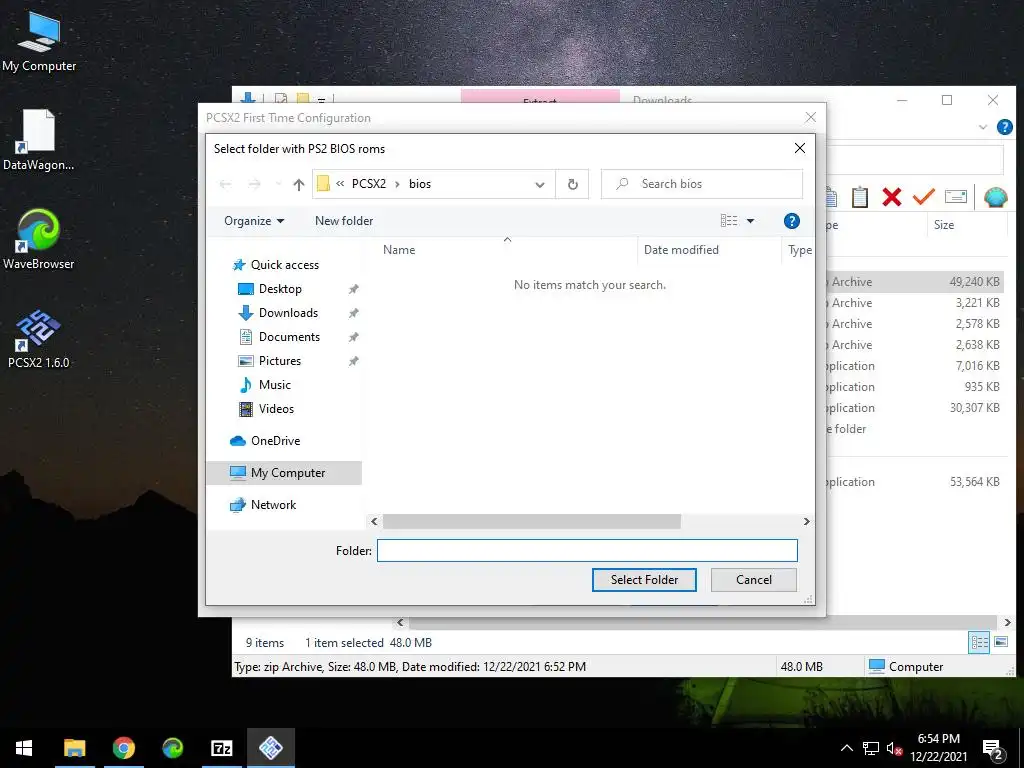This screenshot has width=1024, height=768.
Task: Open Google Chrome from the taskbar
Action: click(123, 748)
